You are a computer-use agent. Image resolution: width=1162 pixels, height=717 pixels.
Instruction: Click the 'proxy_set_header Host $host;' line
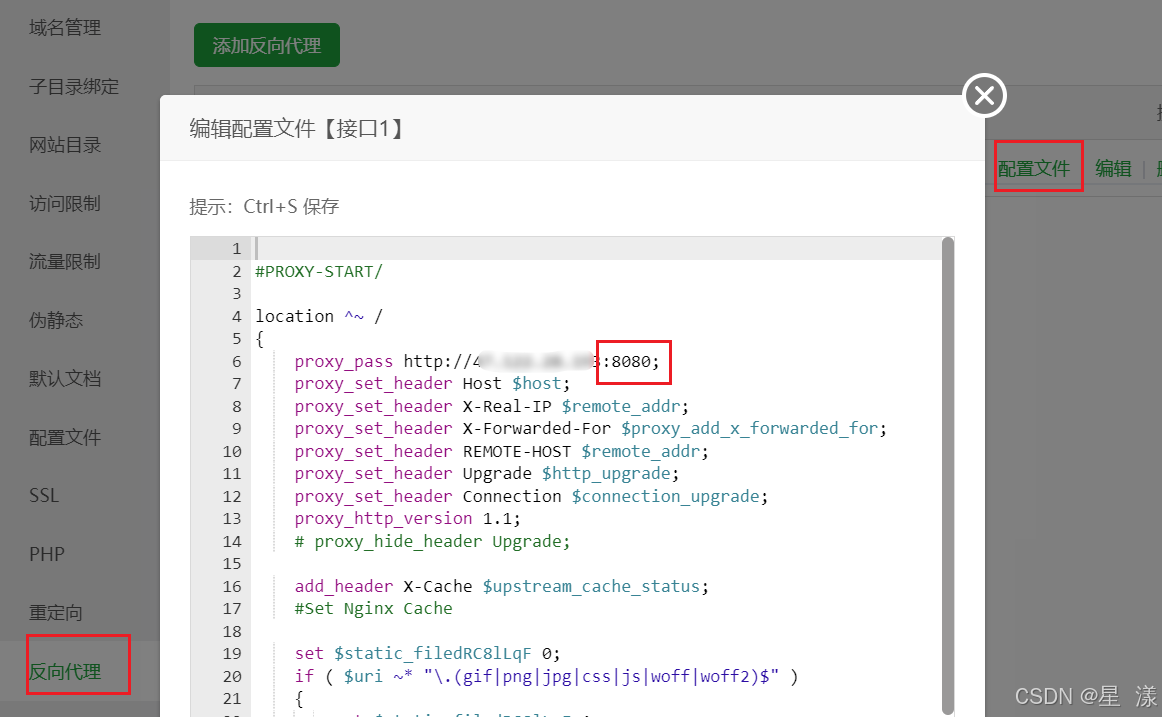432,384
